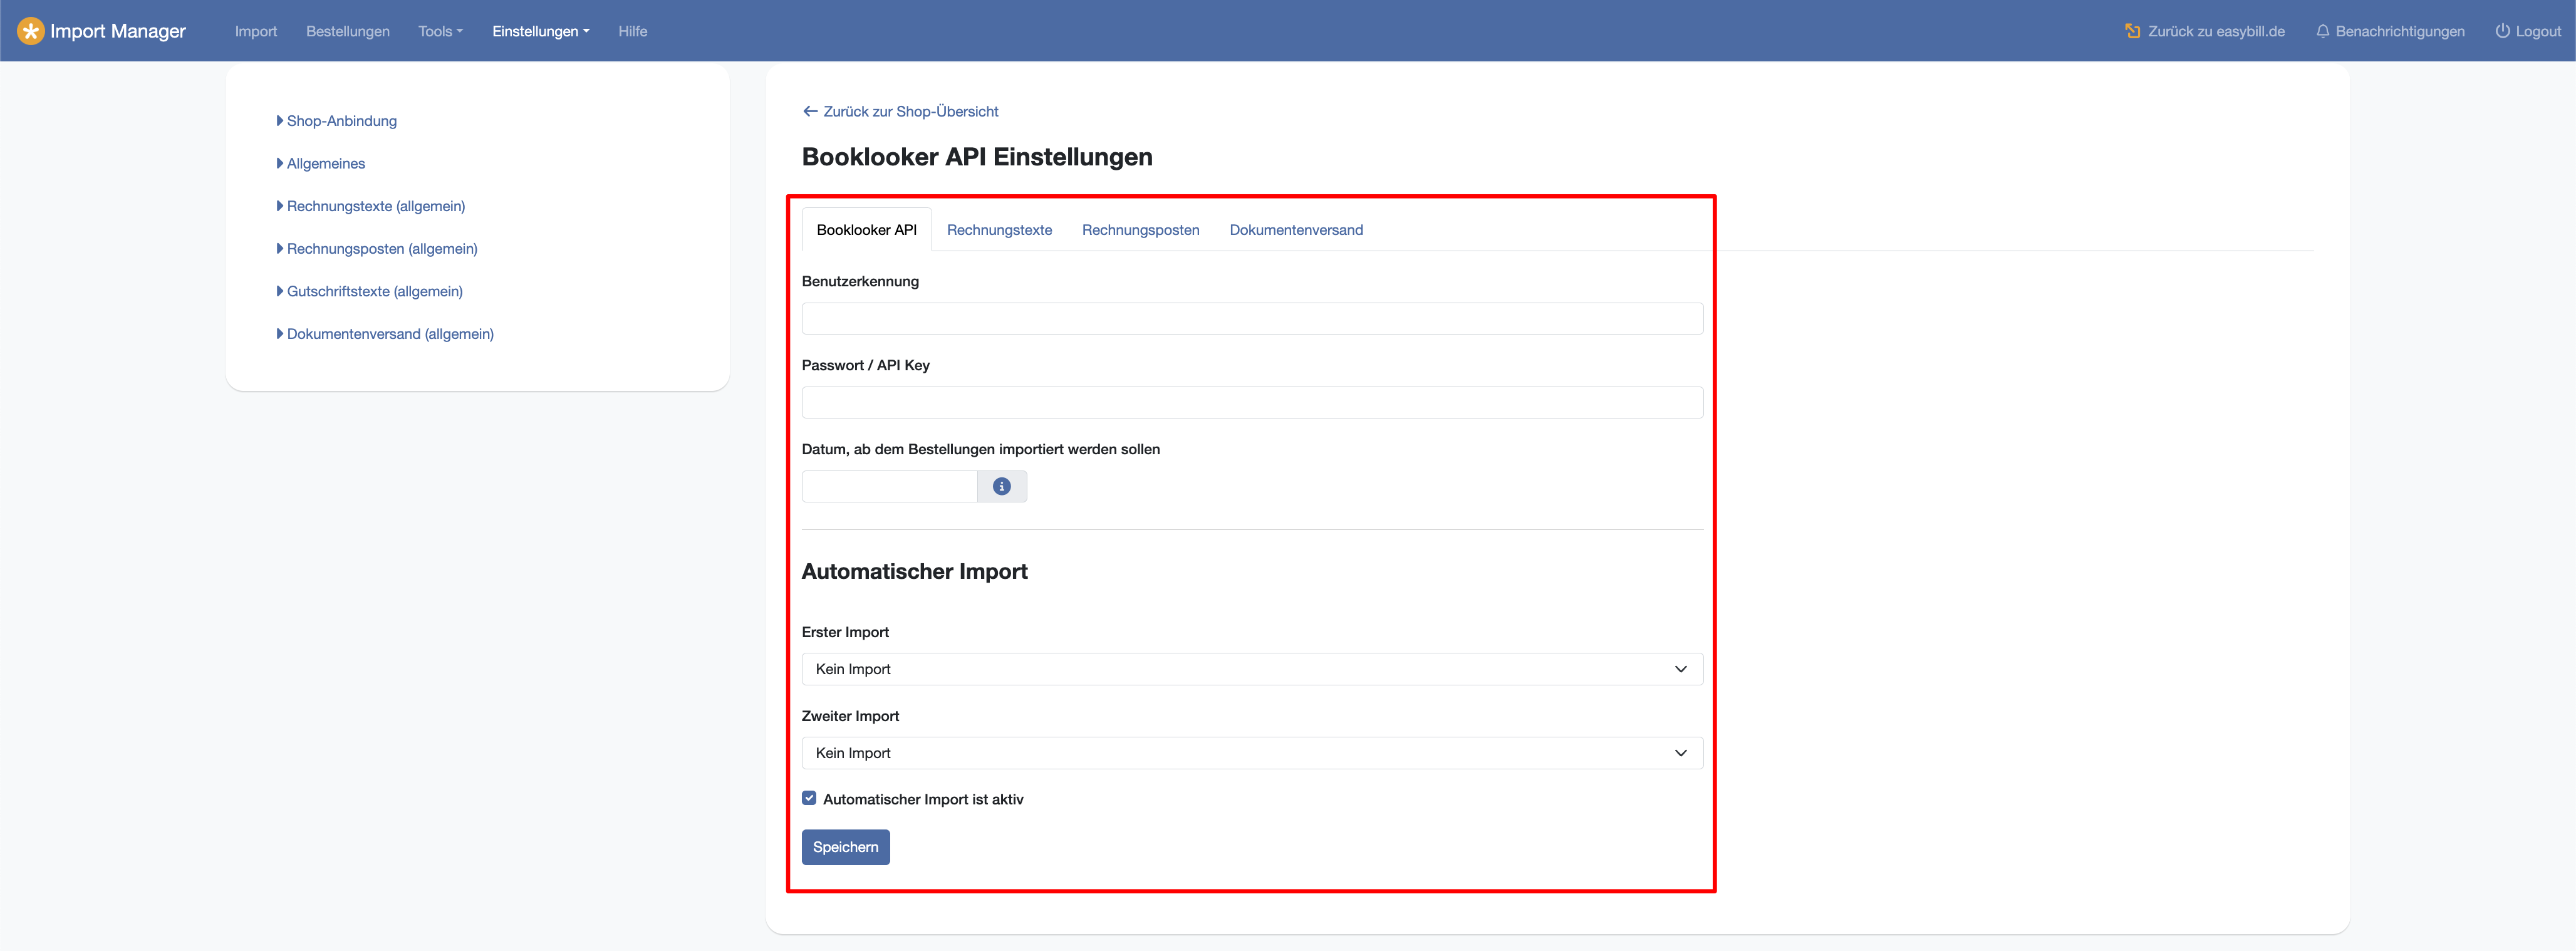Expand the Shop-Anbindung sidebar triangle
This screenshot has height=951, width=2576.
coord(280,121)
